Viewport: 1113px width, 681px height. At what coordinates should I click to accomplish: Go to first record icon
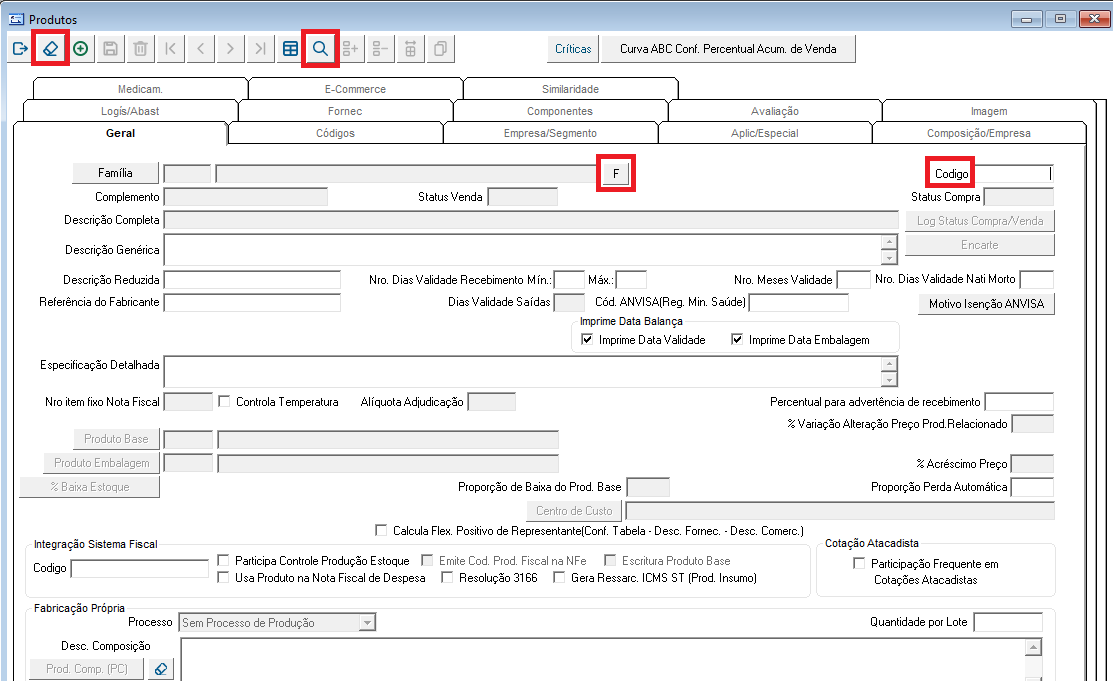170,48
